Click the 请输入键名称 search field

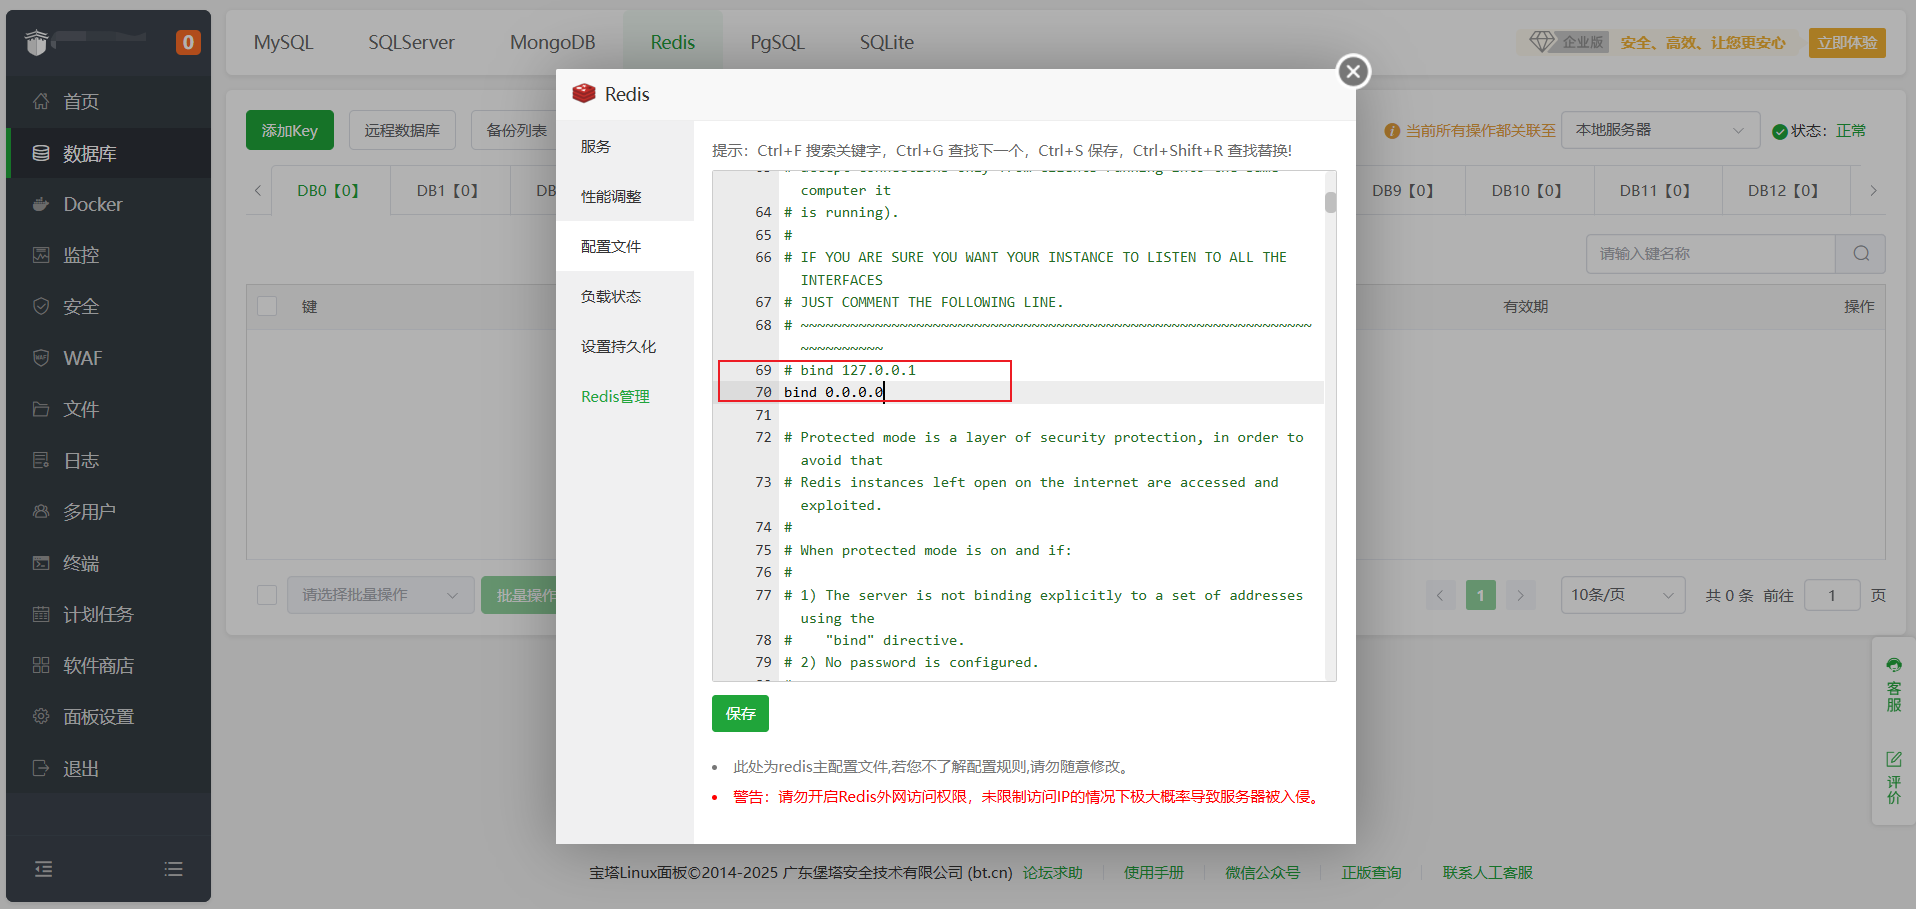[1711, 254]
